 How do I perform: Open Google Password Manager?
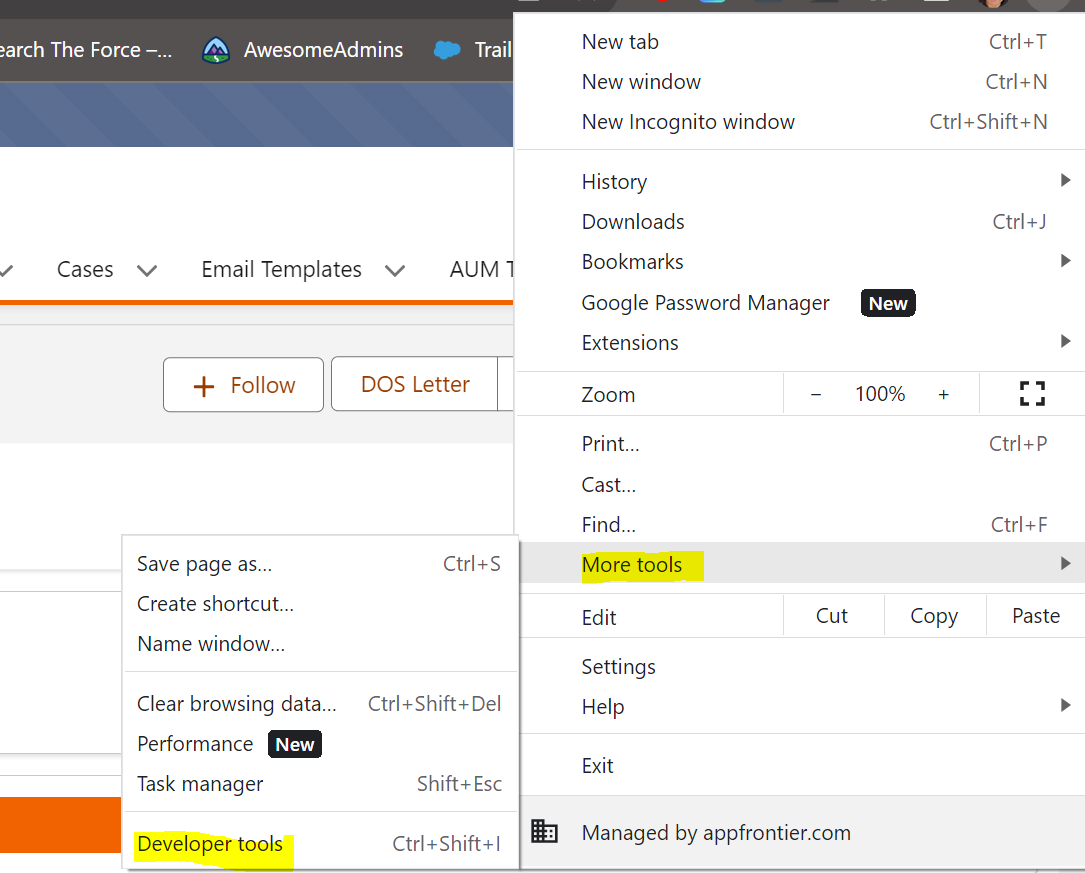pos(705,303)
